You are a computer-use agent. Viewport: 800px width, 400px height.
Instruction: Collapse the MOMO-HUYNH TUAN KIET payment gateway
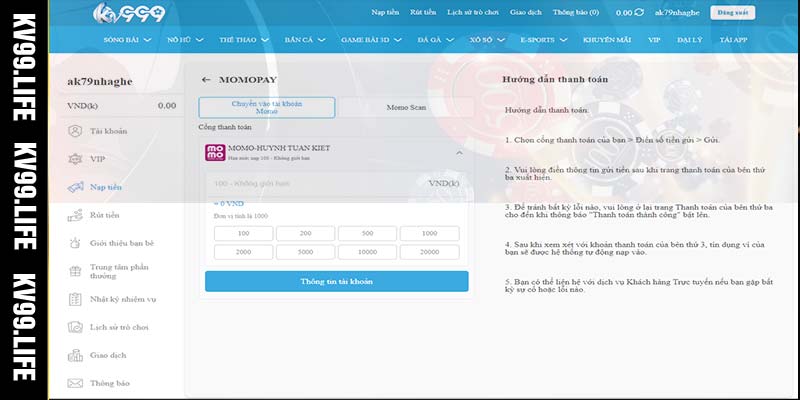459,153
